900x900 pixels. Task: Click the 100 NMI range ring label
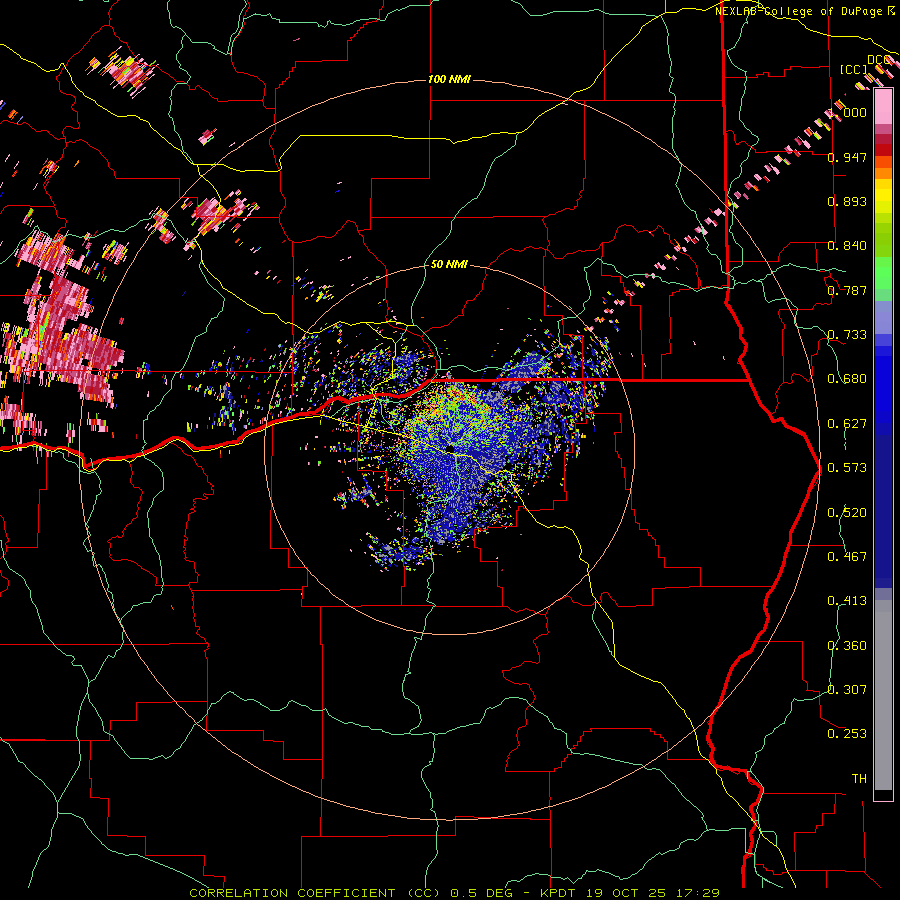point(449,79)
